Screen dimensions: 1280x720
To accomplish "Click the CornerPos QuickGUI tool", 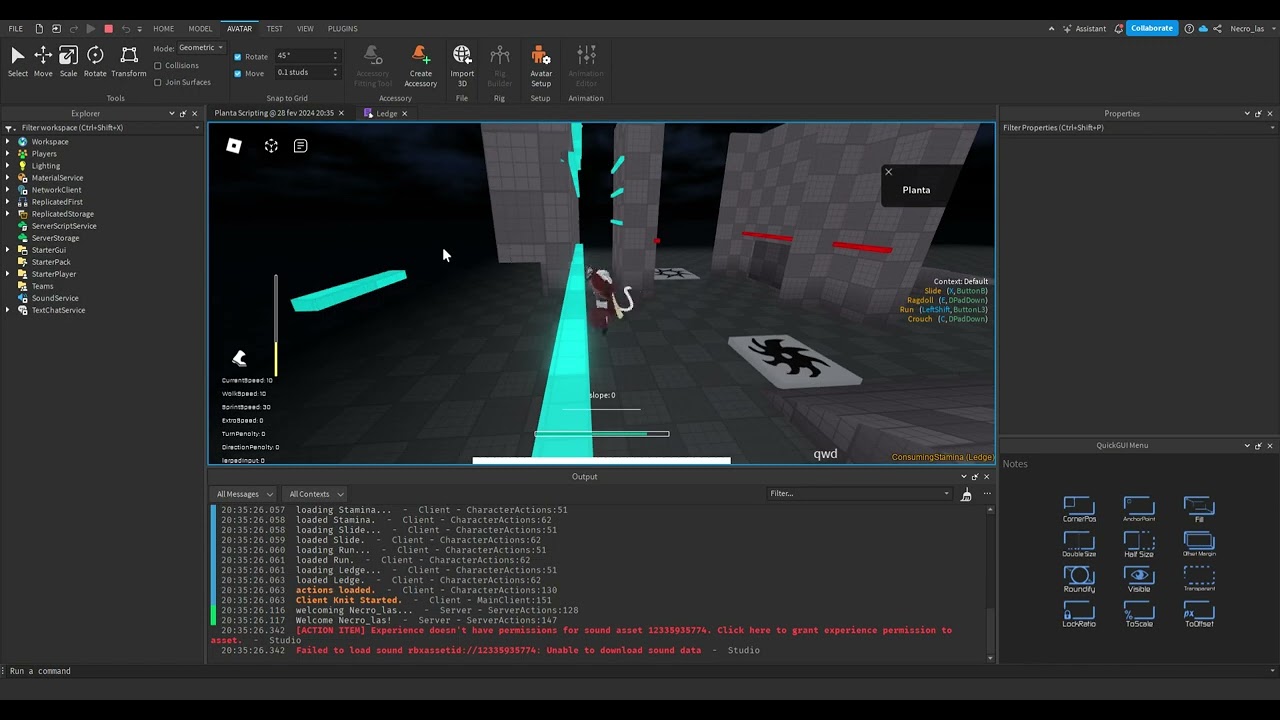I will 1079,509.
